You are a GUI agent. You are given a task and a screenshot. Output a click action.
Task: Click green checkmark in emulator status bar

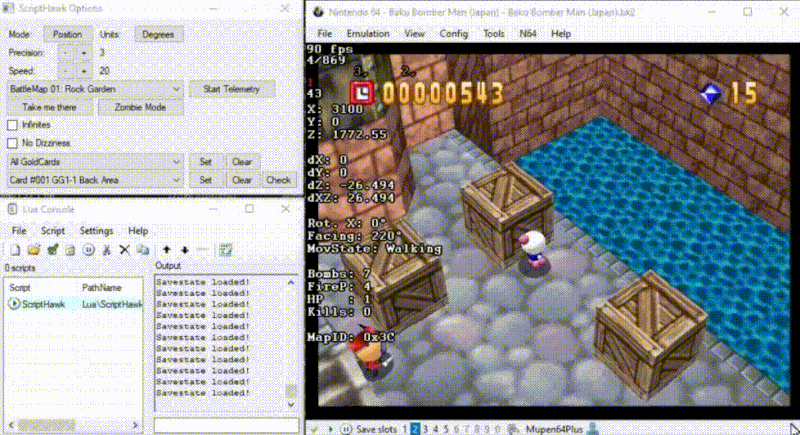tap(314, 429)
